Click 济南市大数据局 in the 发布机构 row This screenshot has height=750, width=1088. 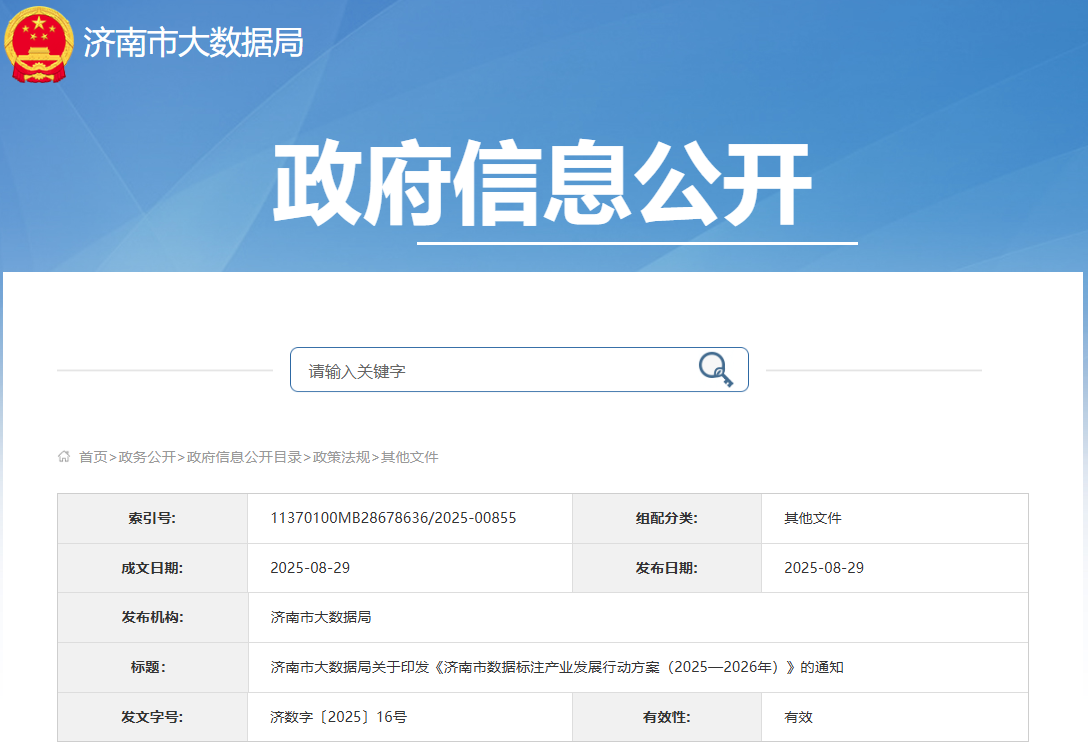coord(321,617)
